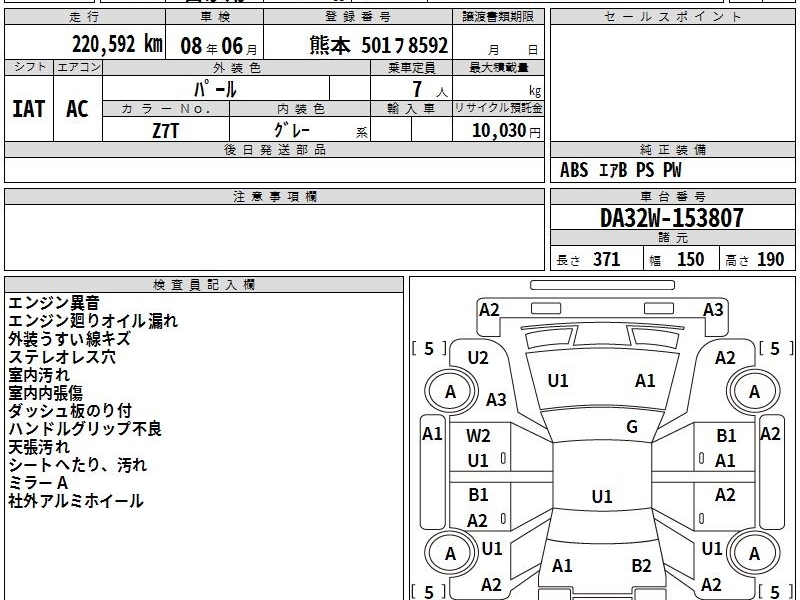Click the B2 mark on the rear hatch
800x600 pixels.
(x=641, y=565)
